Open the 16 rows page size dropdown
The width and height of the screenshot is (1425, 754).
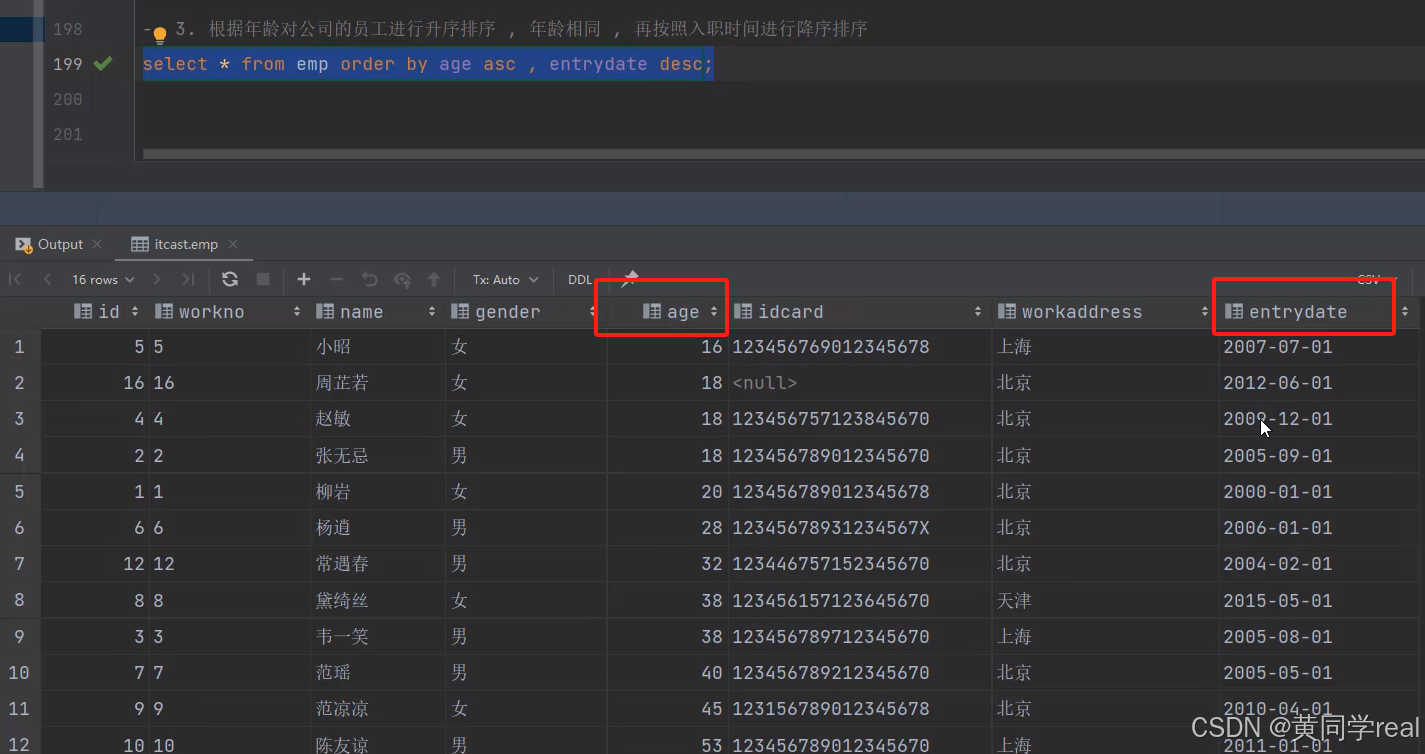(x=103, y=280)
